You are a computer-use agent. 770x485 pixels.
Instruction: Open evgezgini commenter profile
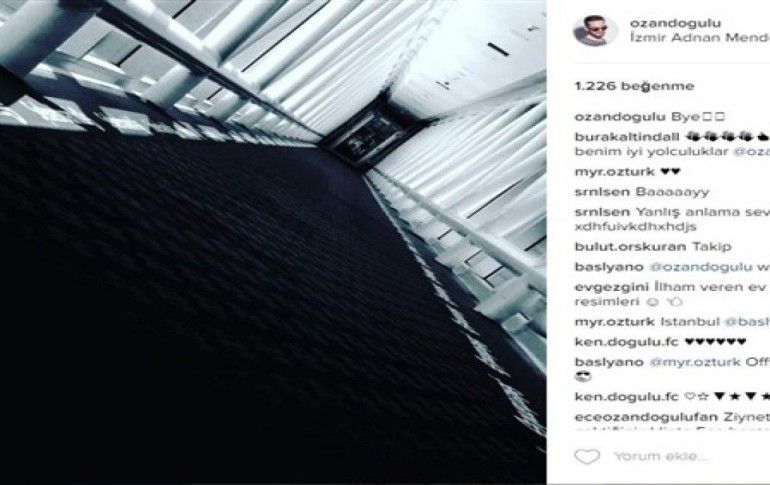tap(612, 287)
